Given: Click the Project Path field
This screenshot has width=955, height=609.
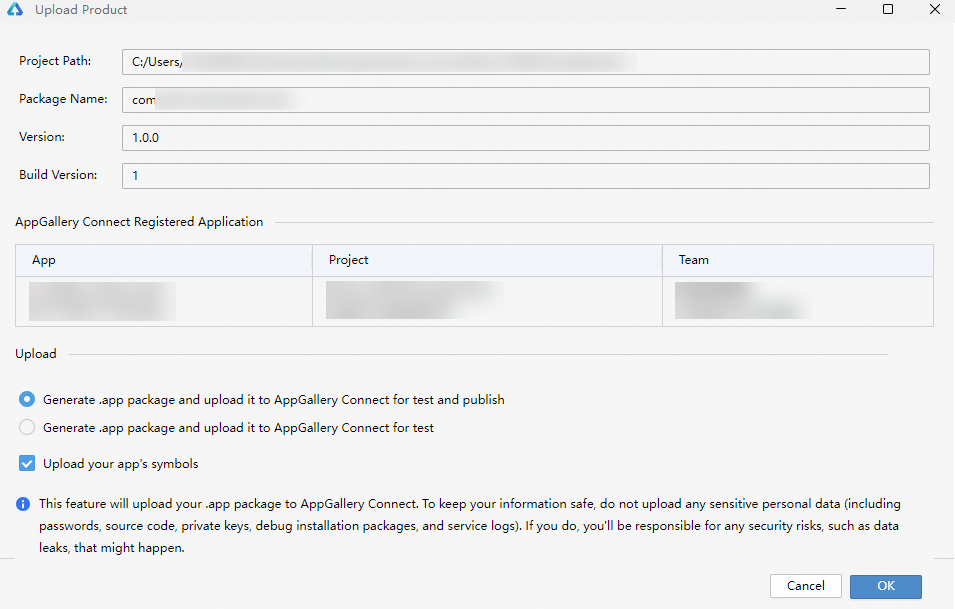Looking at the screenshot, I should (x=525, y=62).
